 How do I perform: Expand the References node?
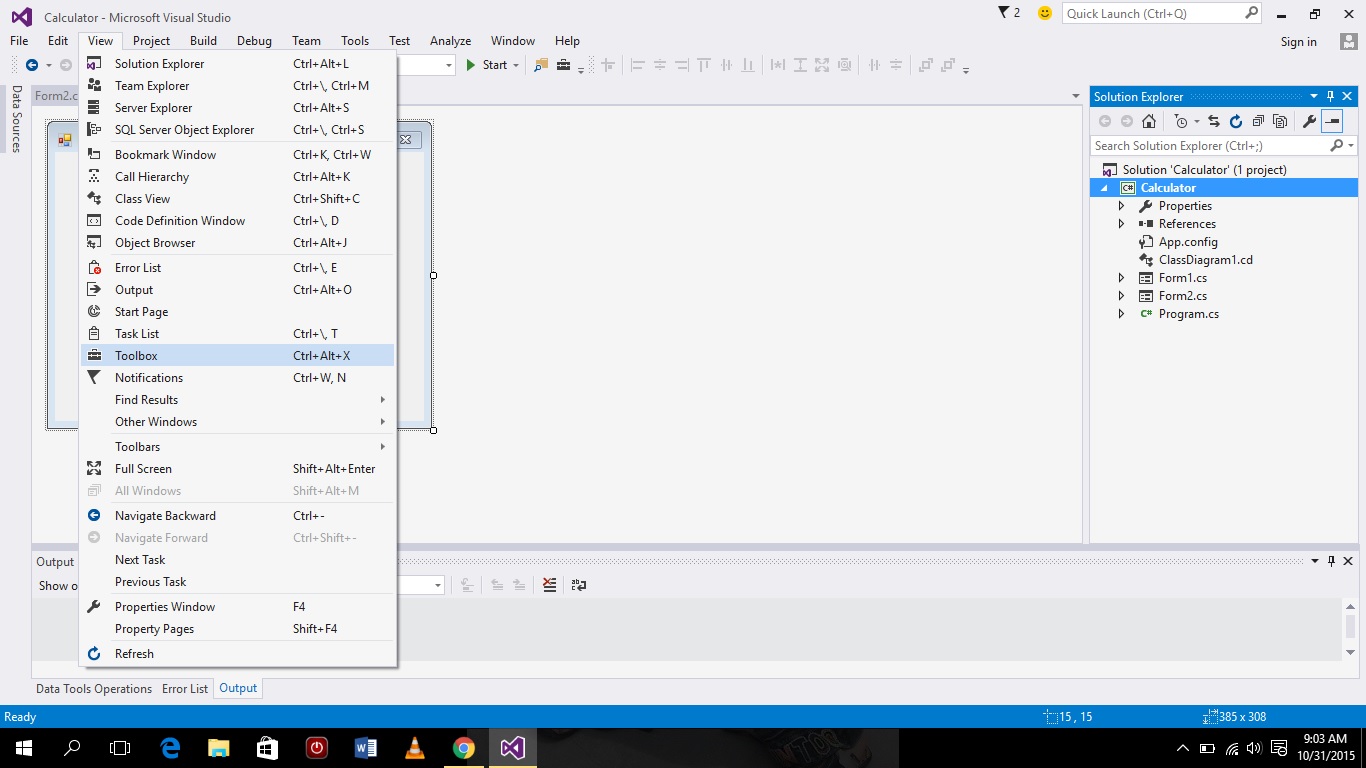coord(1120,223)
